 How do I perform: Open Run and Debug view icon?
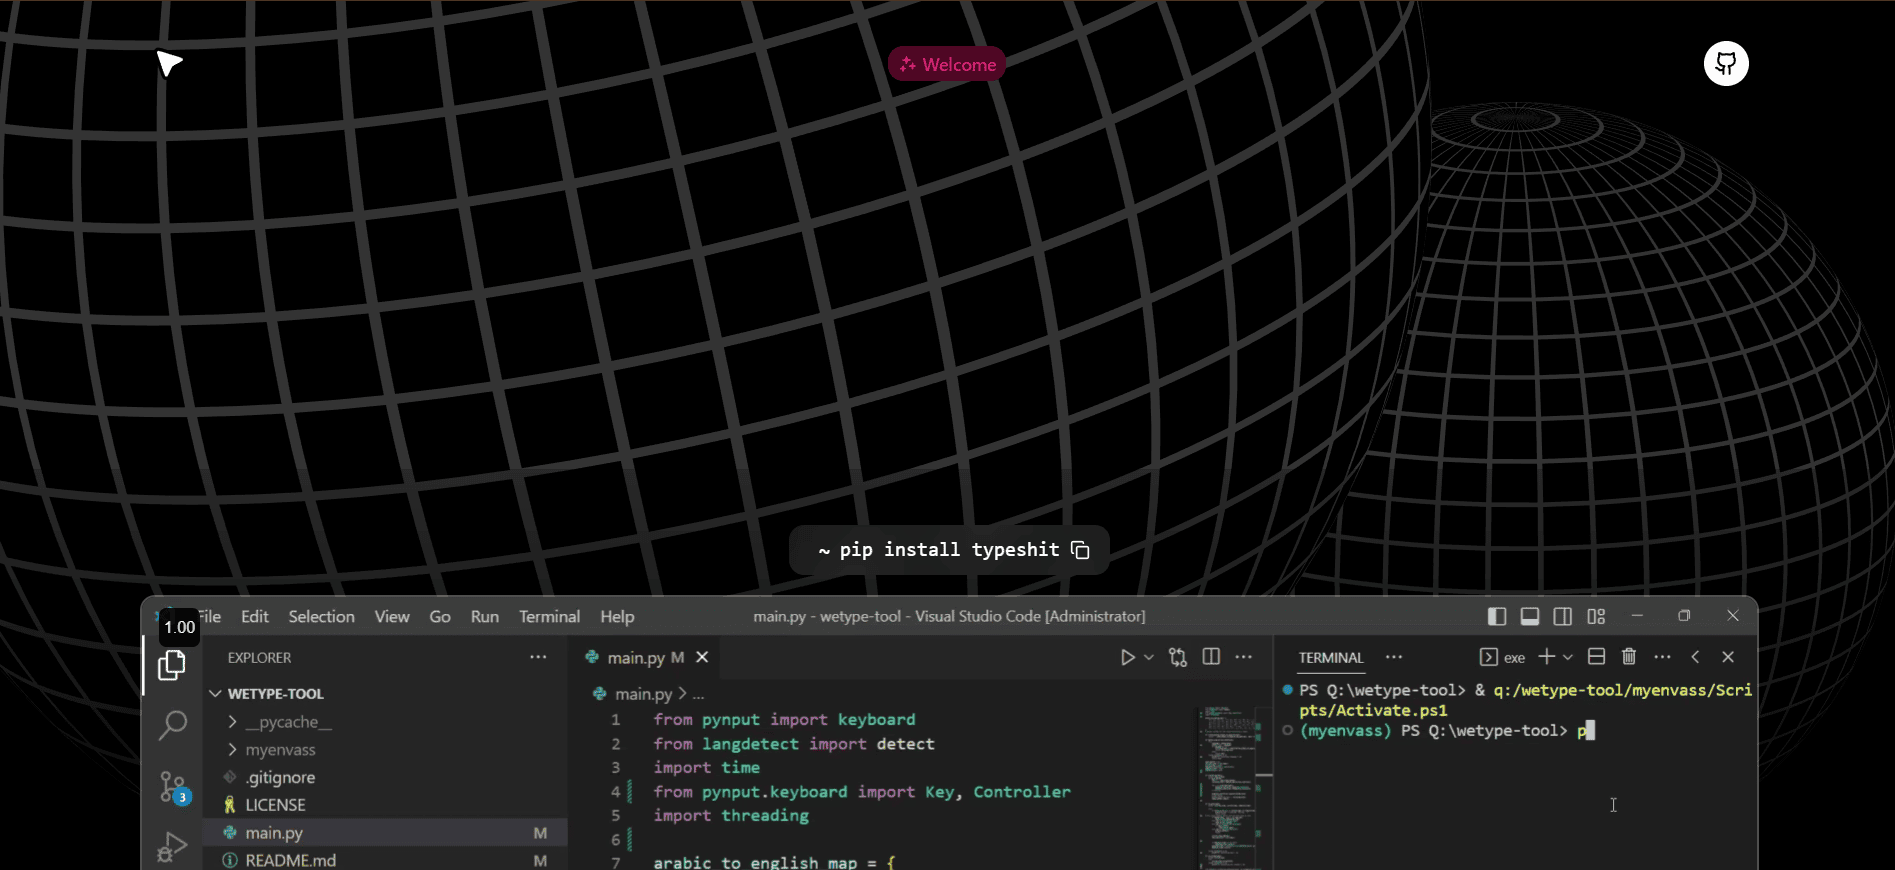point(172,847)
